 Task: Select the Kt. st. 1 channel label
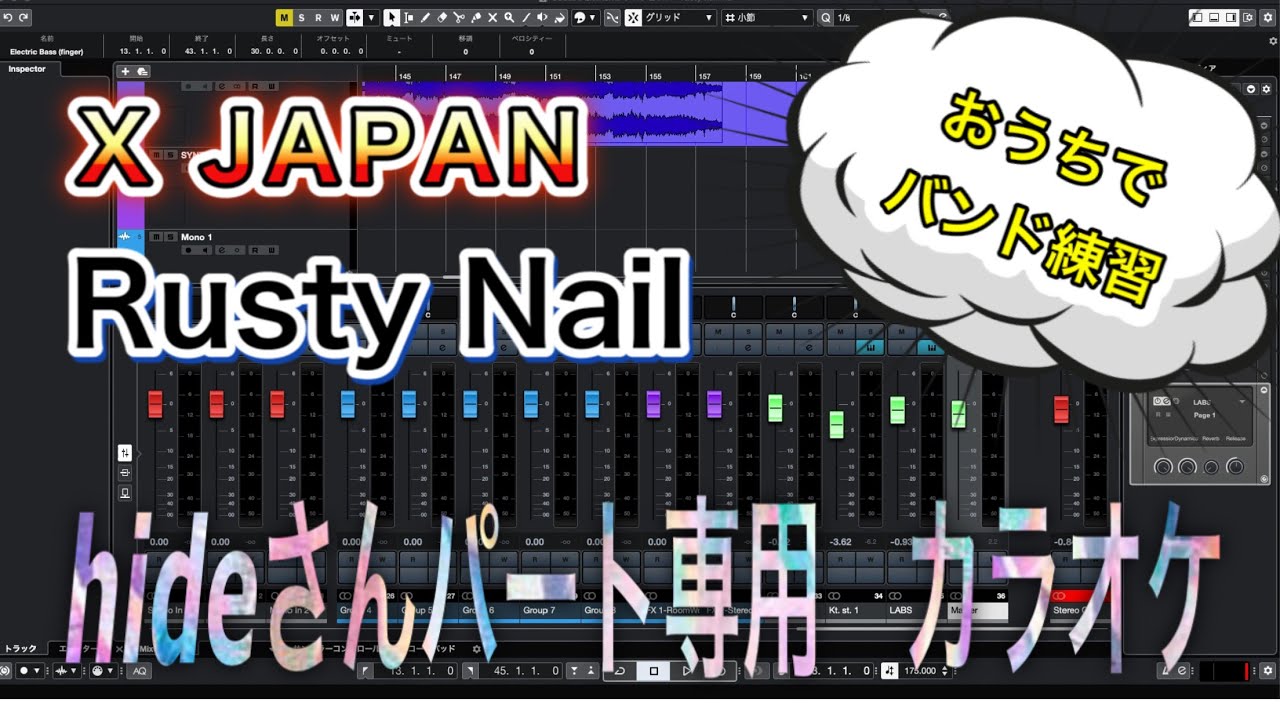844,610
